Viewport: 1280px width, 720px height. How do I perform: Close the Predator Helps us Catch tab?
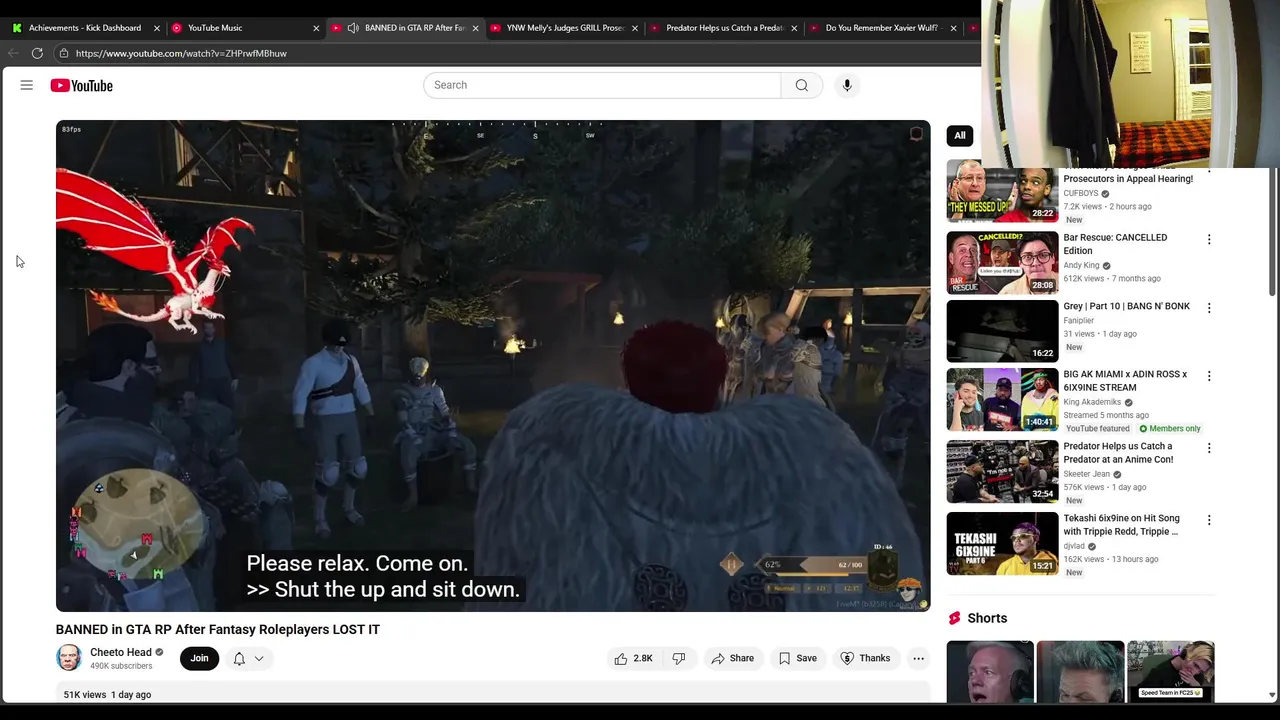[x=794, y=28]
